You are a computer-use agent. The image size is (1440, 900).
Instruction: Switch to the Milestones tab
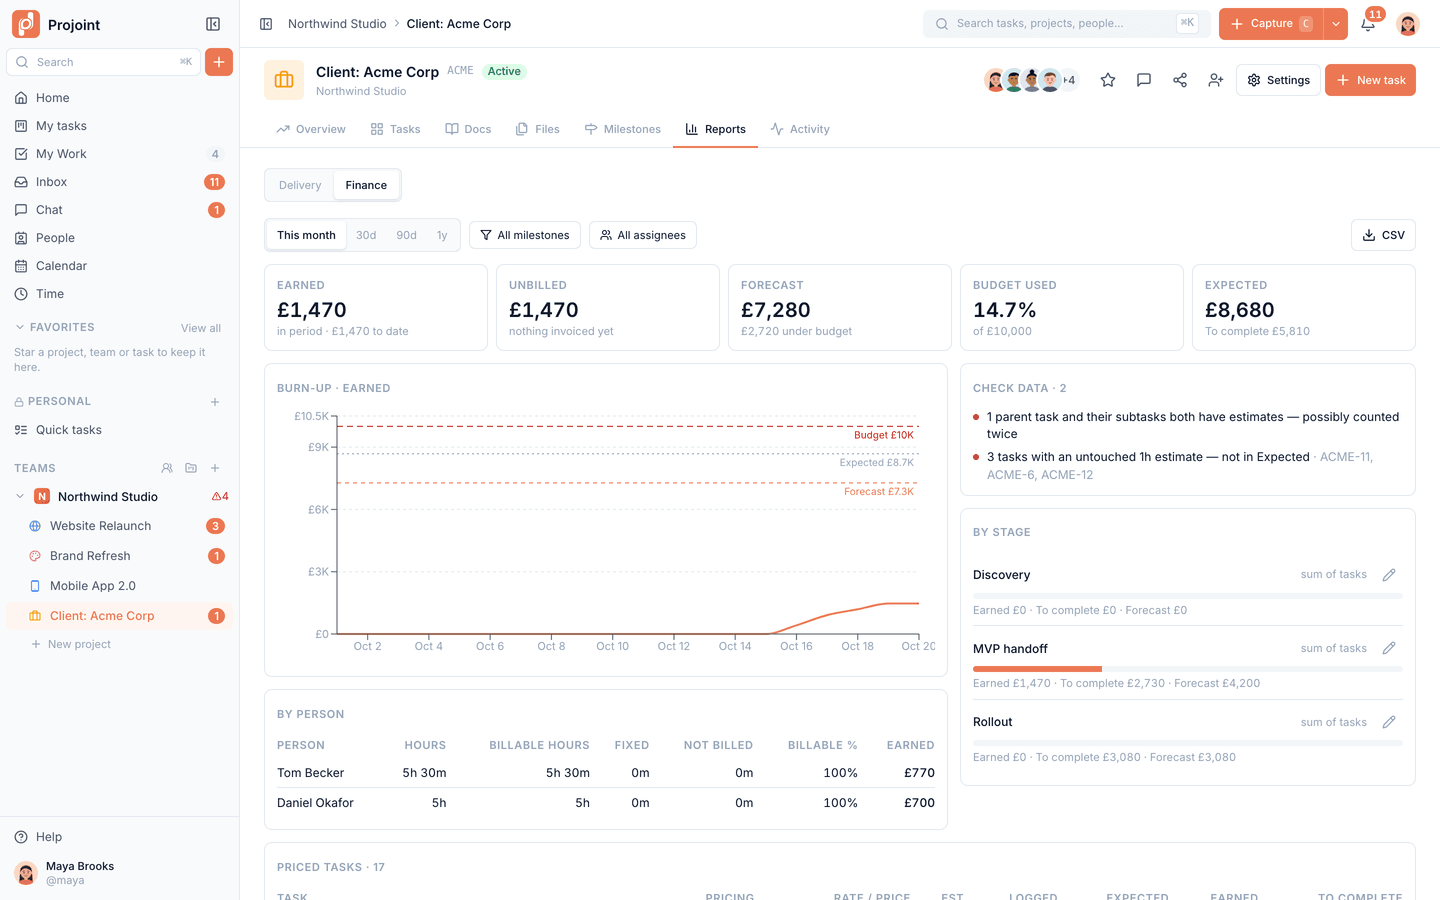pyautogui.click(x=623, y=129)
